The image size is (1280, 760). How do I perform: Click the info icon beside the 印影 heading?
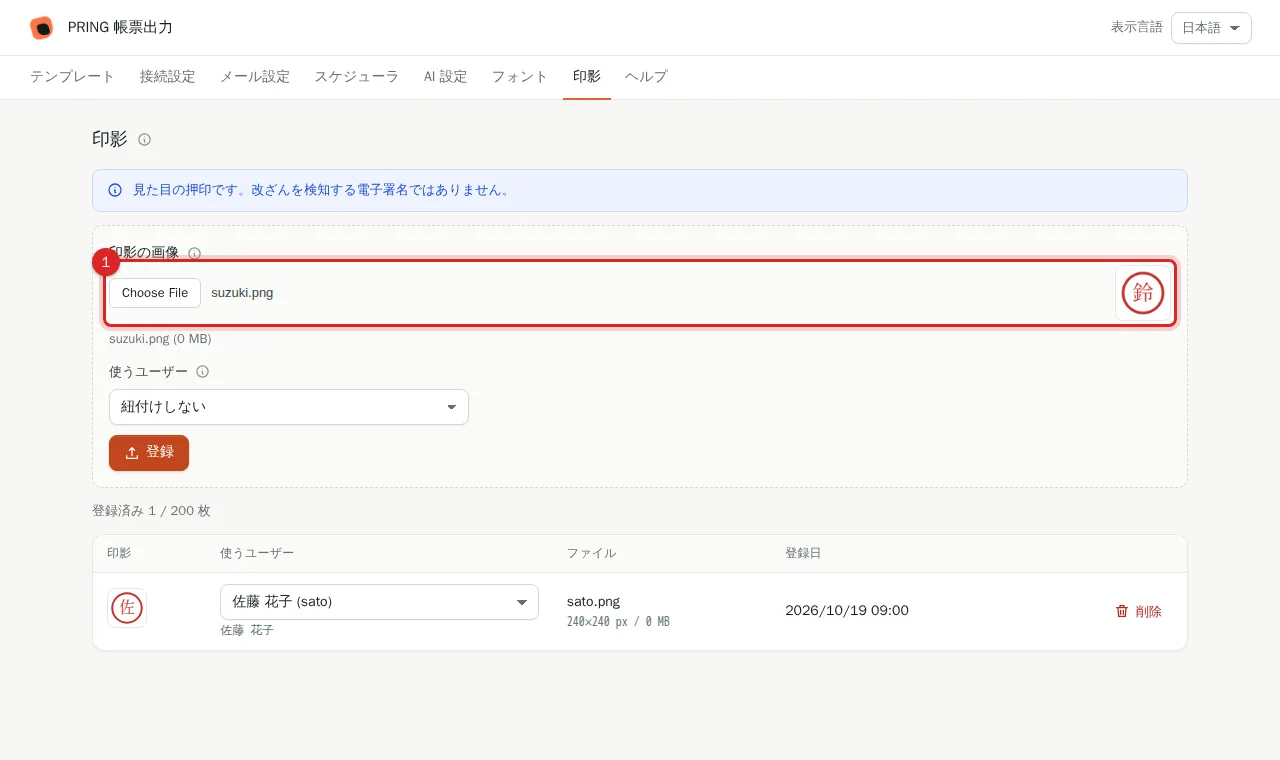[144, 140]
